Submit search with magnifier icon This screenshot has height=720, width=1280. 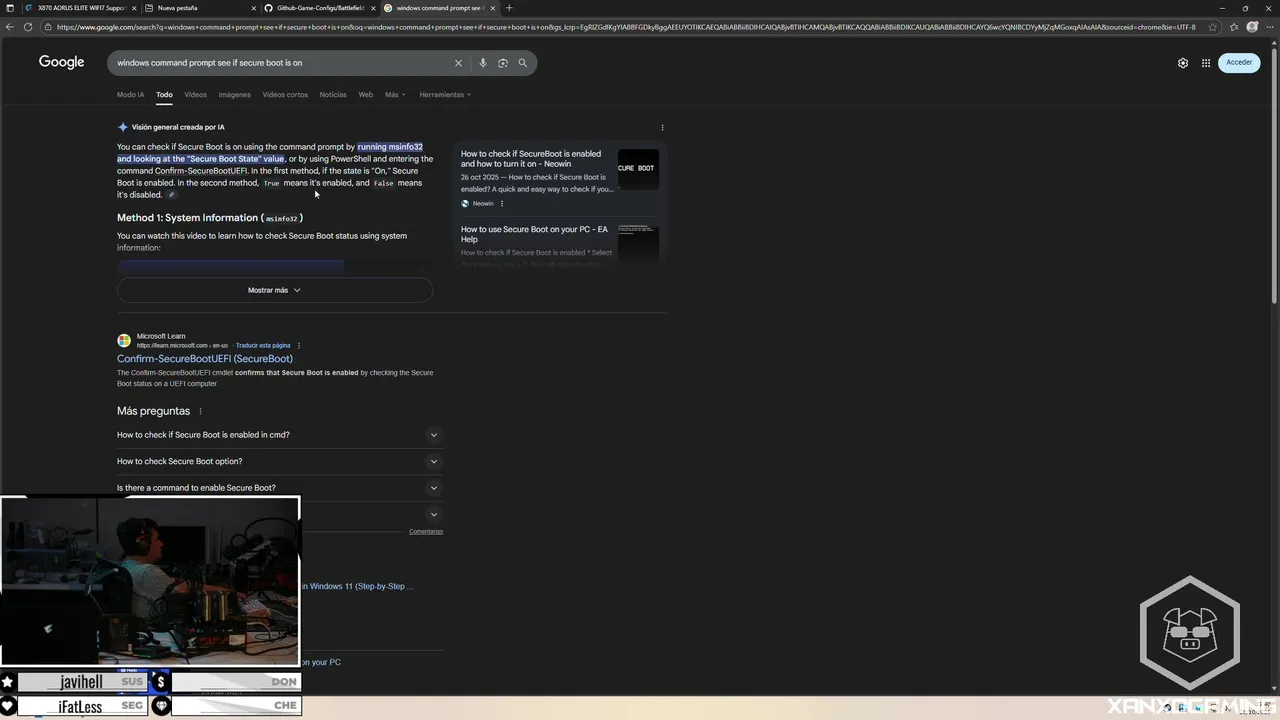tap(522, 63)
